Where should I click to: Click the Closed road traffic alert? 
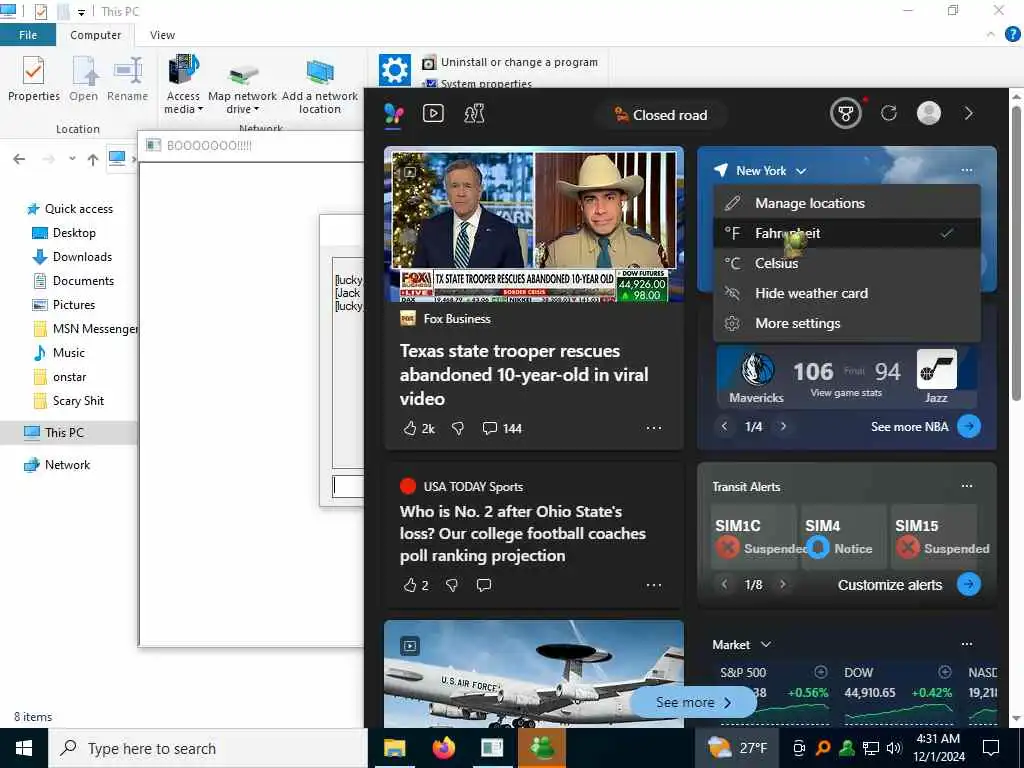coord(661,115)
